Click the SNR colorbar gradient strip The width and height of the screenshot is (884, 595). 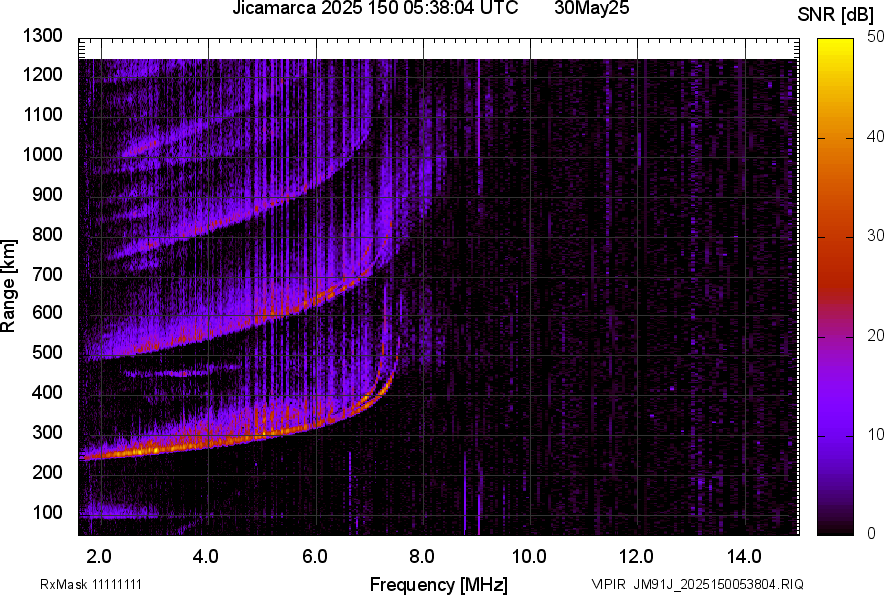(835, 287)
